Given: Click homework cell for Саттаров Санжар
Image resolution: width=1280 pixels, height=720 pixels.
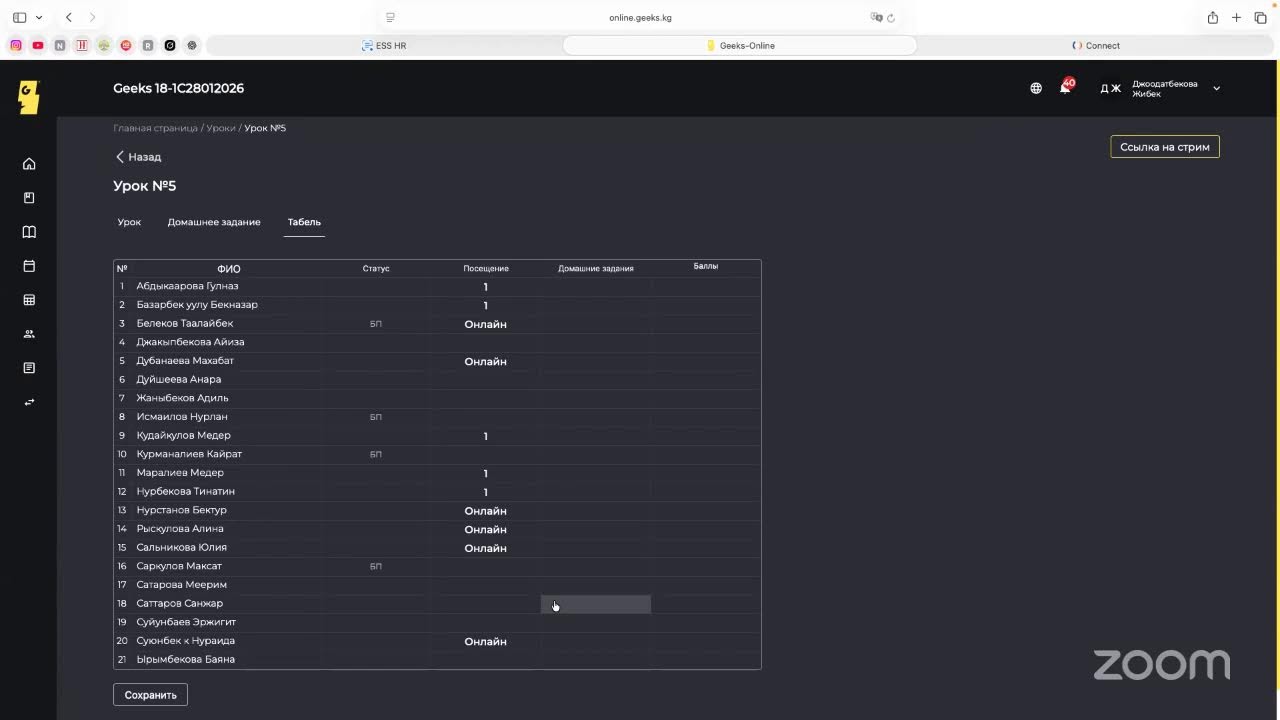Looking at the screenshot, I should click(596, 604).
